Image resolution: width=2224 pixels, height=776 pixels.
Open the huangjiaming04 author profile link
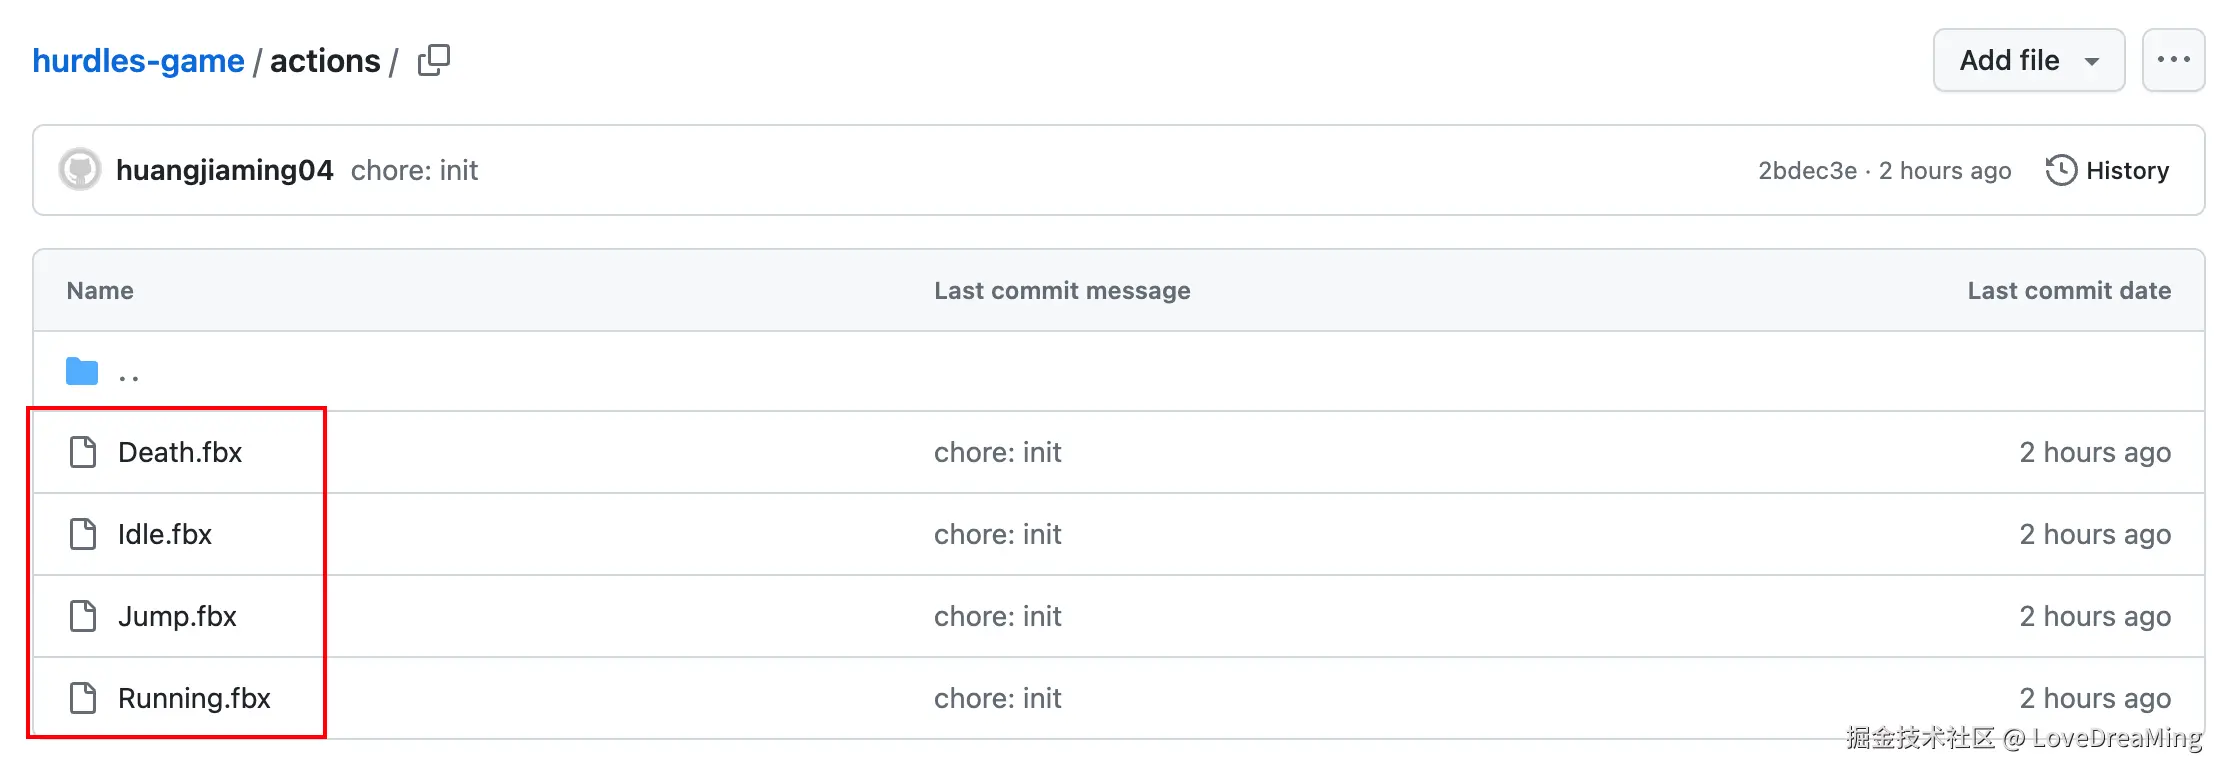coord(224,170)
